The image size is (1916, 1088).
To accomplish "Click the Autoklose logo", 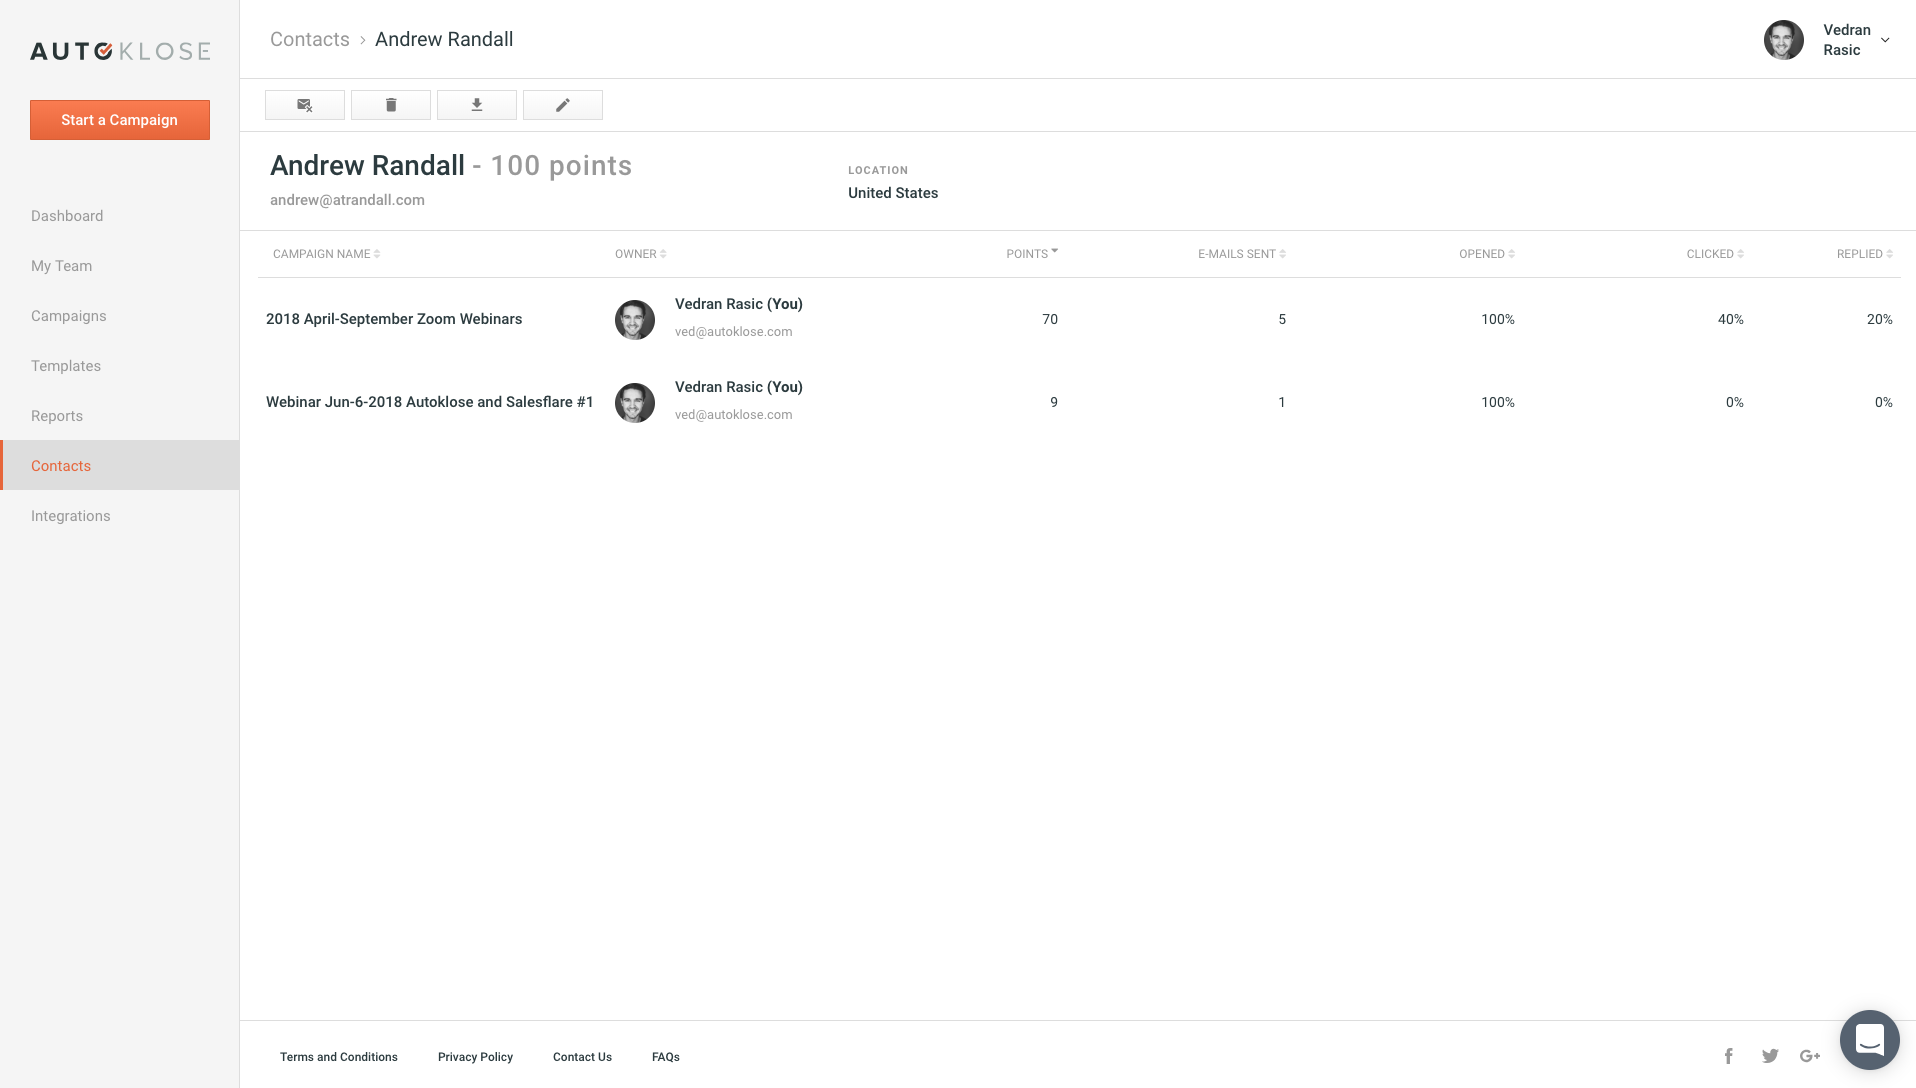I will pos(120,51).
